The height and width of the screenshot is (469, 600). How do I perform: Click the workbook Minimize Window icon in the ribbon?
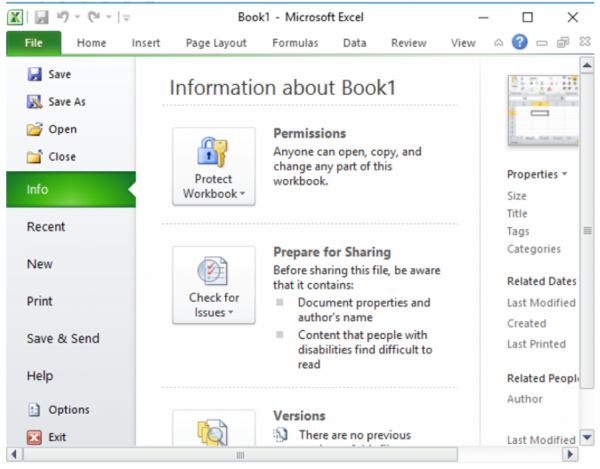(x=542, y=43)
